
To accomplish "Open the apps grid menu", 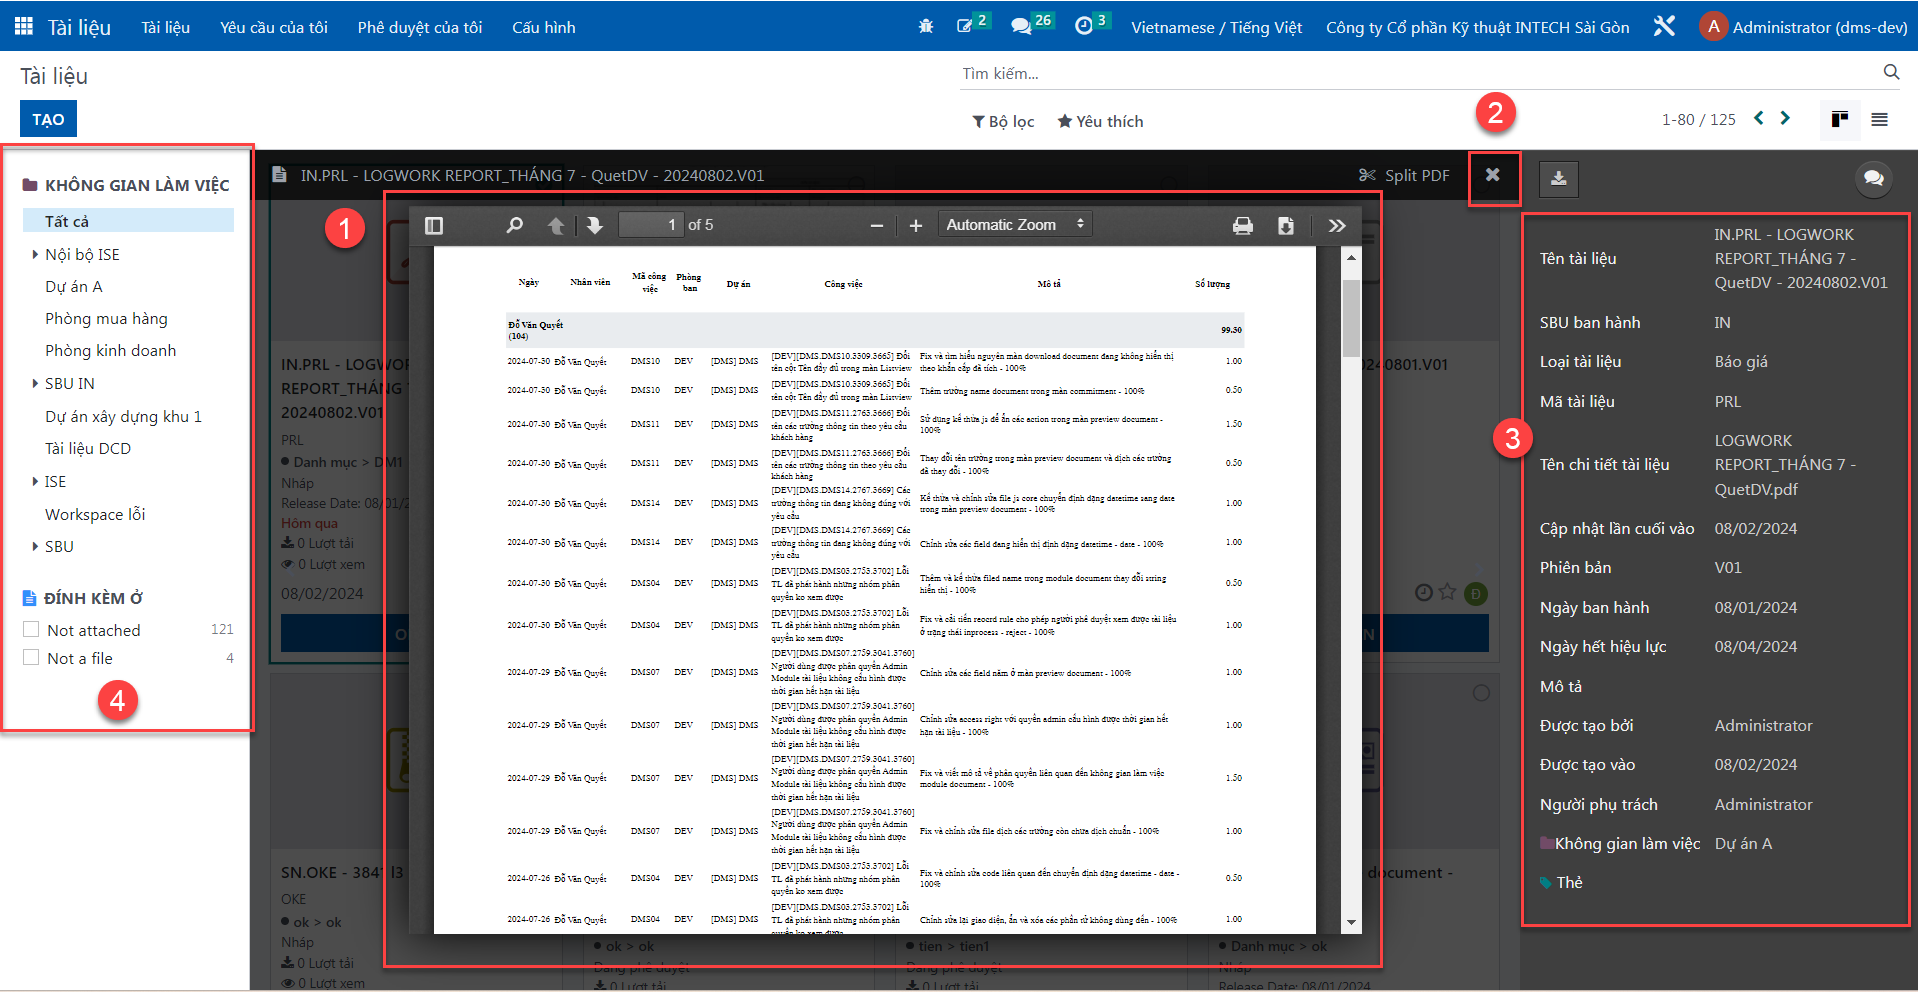I will pyautogui.click(x=23, y=27).
